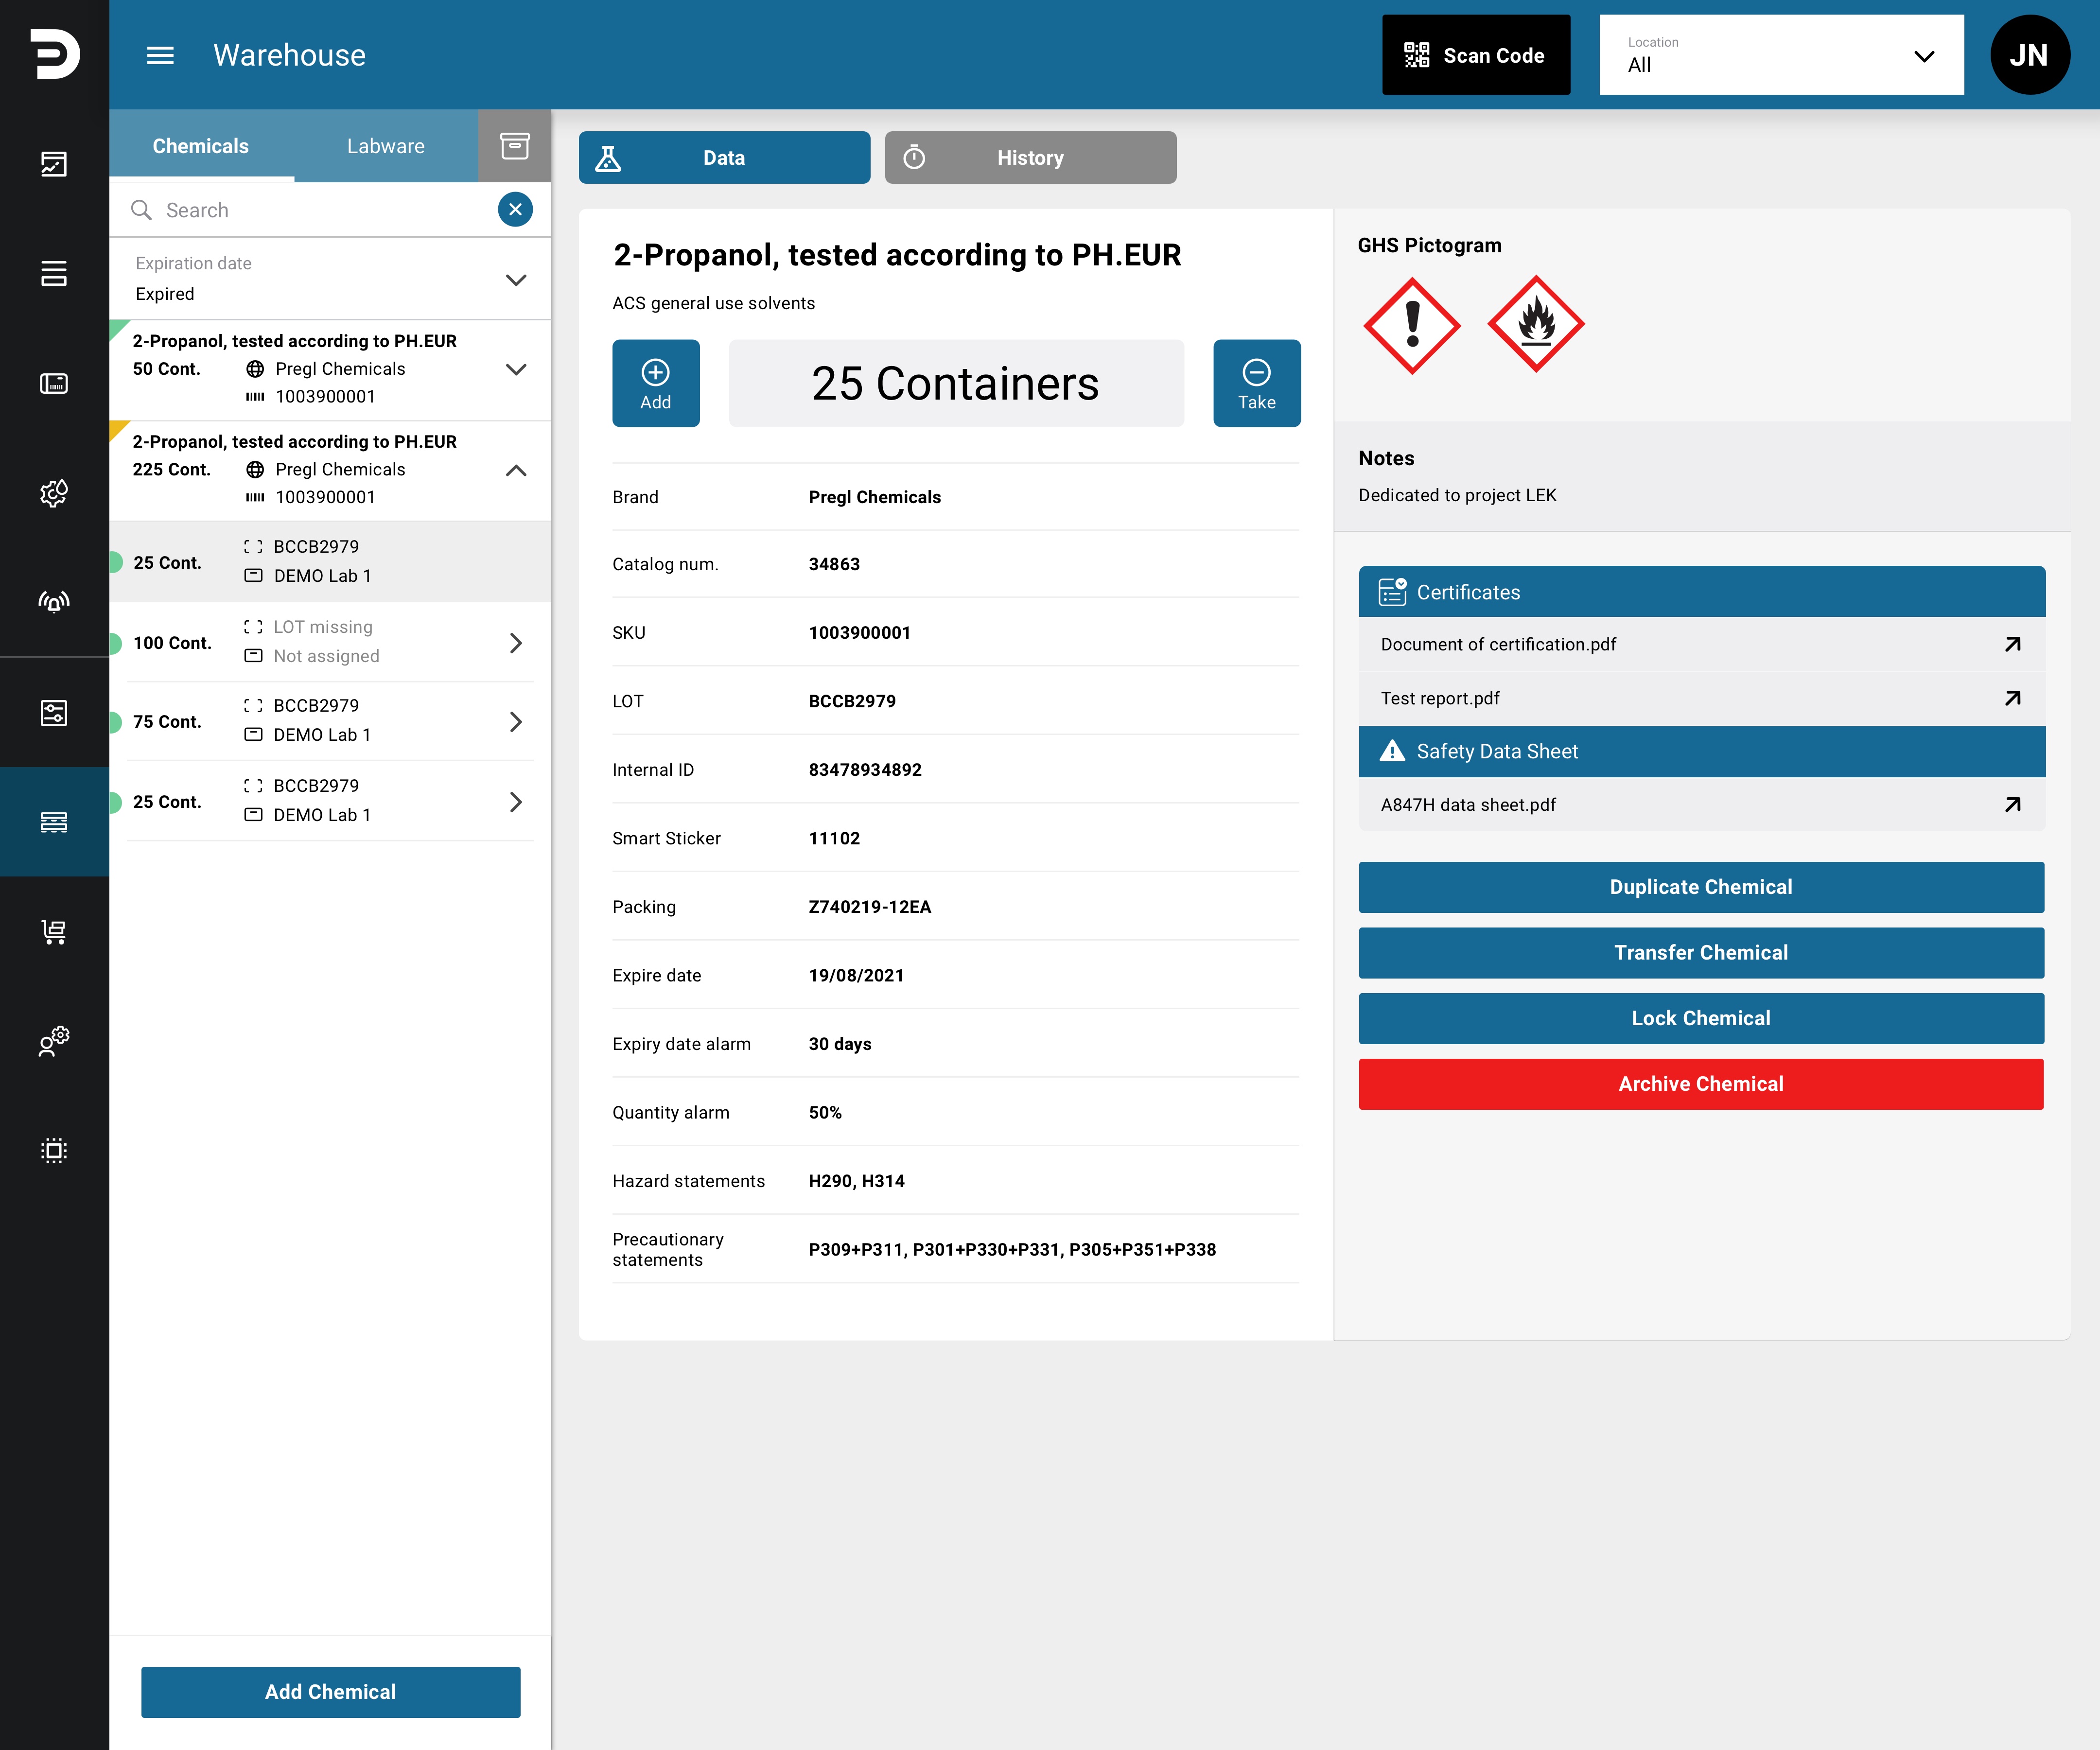
Task: Open the shopping cart sidebar icon
Action: click(x=54, y=932)
